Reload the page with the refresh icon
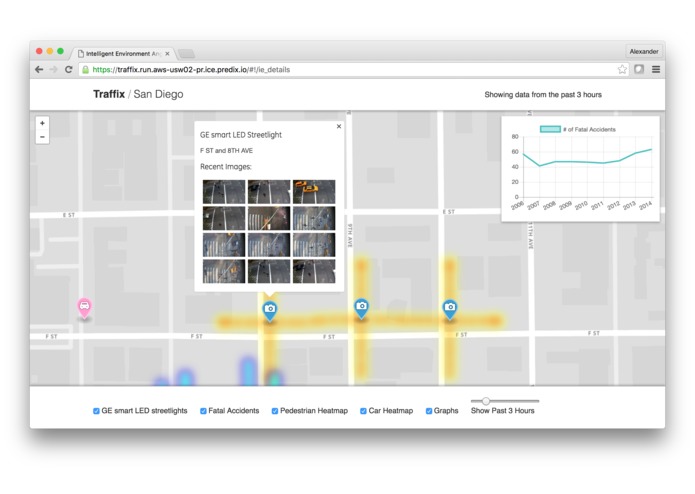695x494 pixels. pos(68,70)
